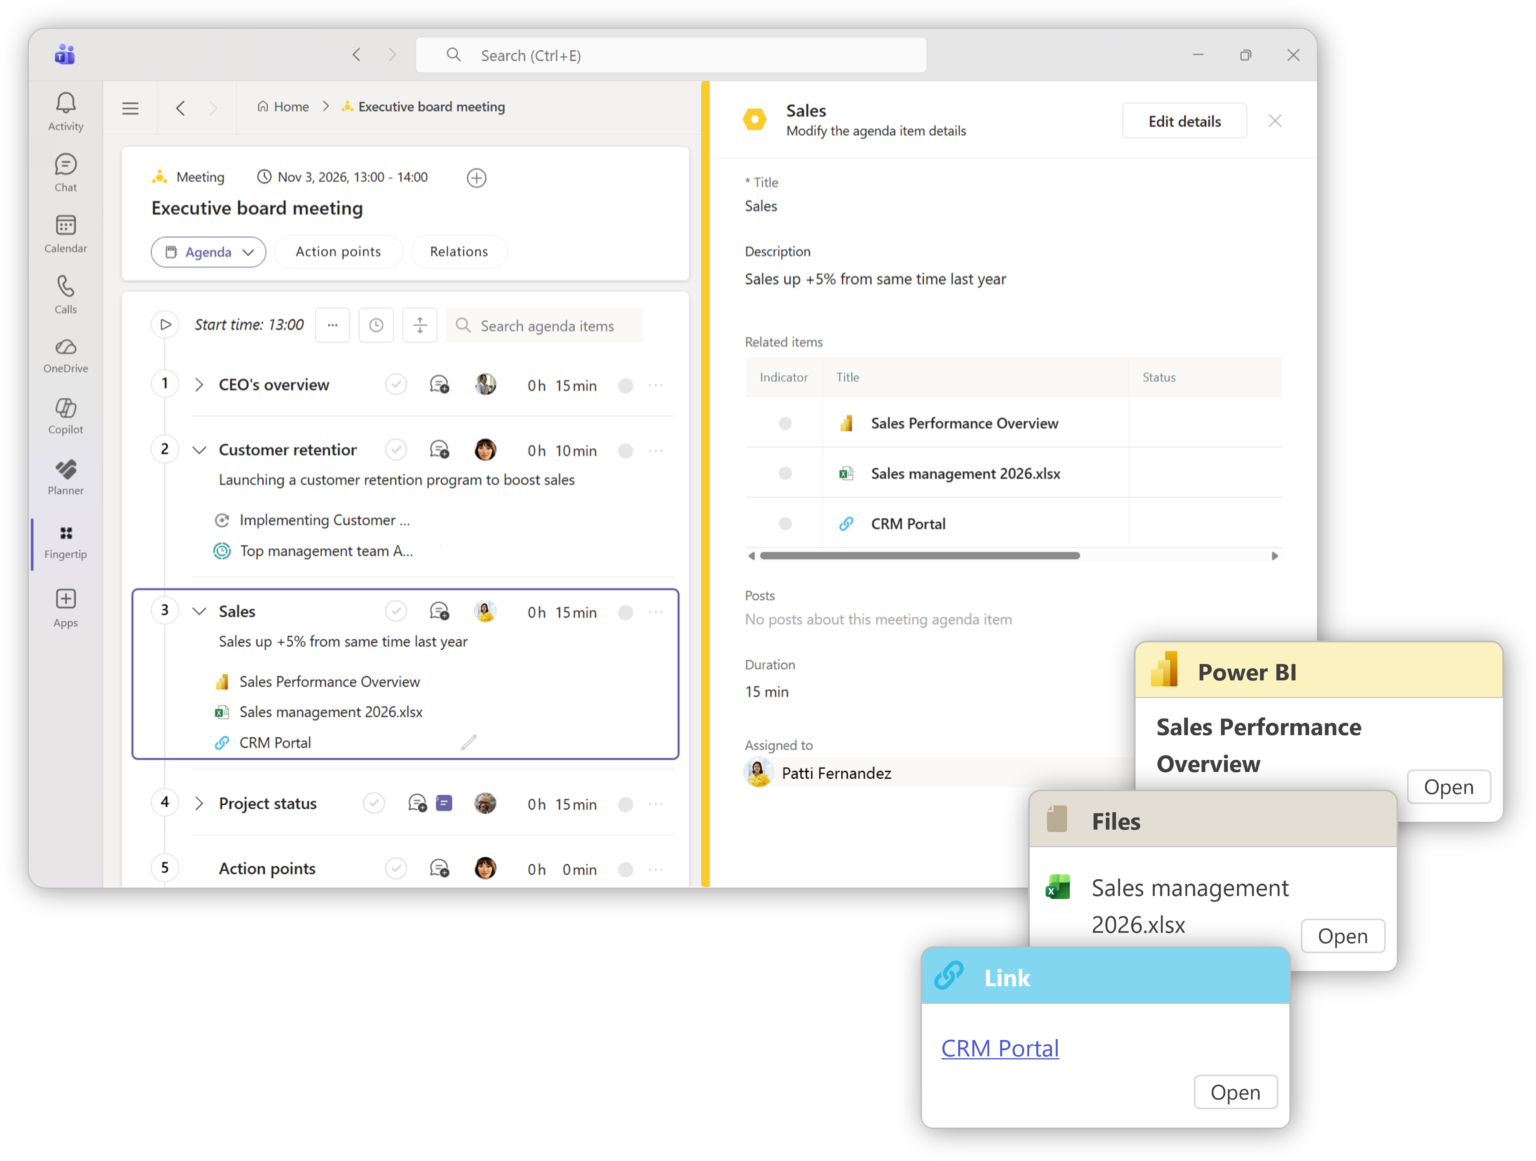This screenshot has width=1536, height=1161.
Task: Switch to the Action points tab
Action: click(x=338, y=252)
